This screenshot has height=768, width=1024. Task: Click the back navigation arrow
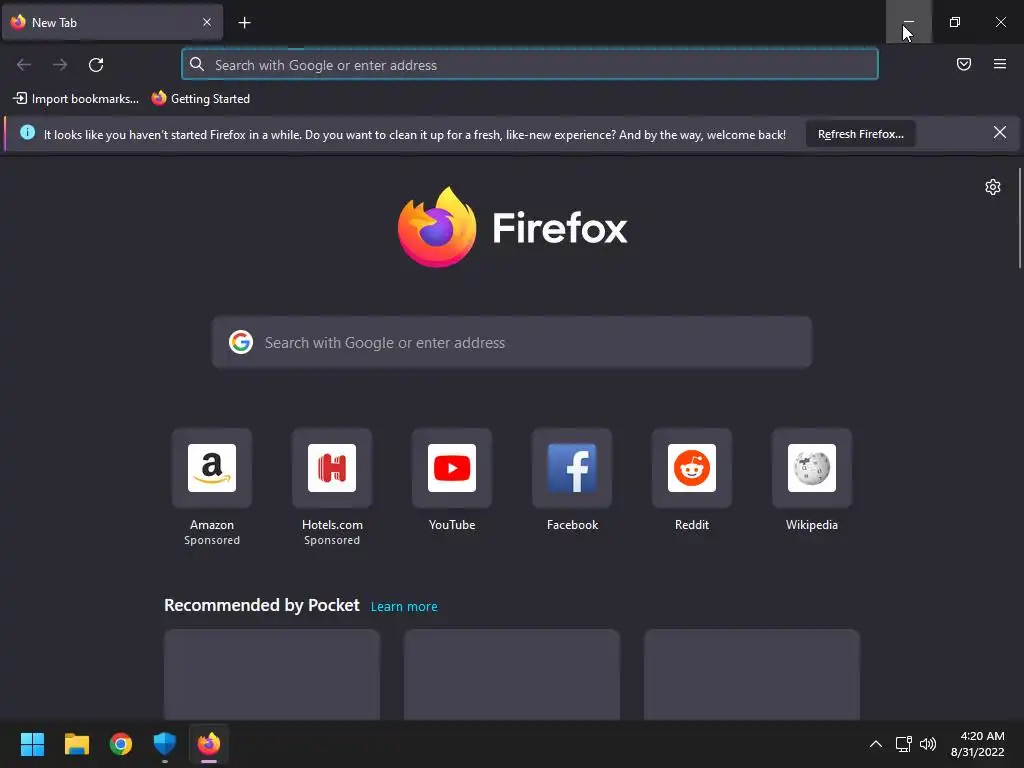click(x=24, y=65)
